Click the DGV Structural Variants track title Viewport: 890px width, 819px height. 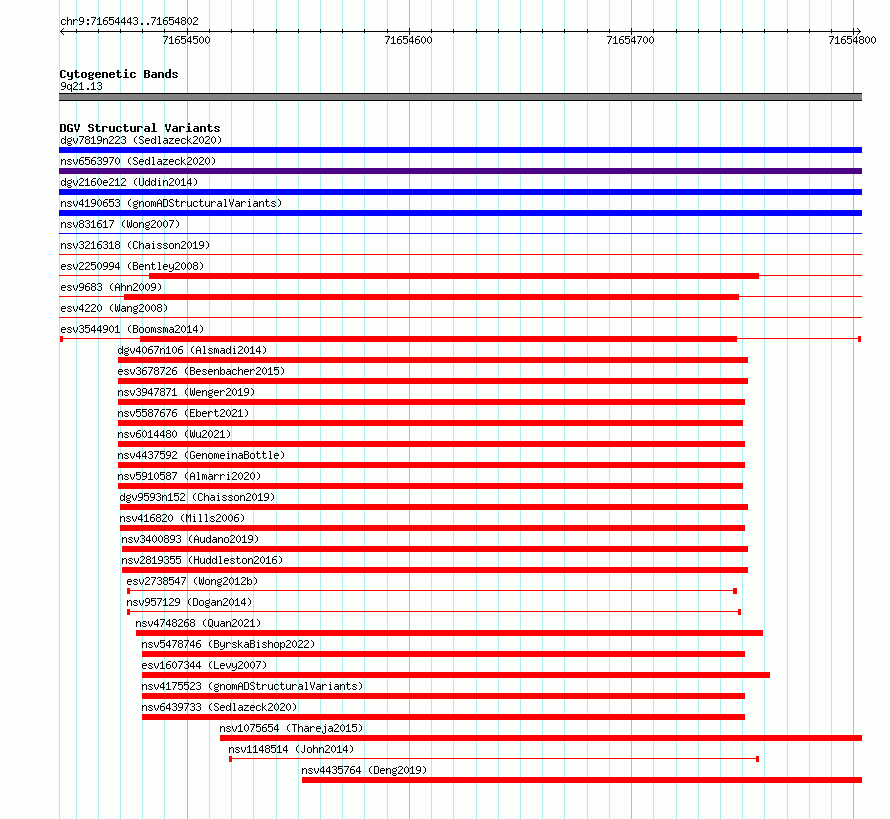[x=140, y=128]
